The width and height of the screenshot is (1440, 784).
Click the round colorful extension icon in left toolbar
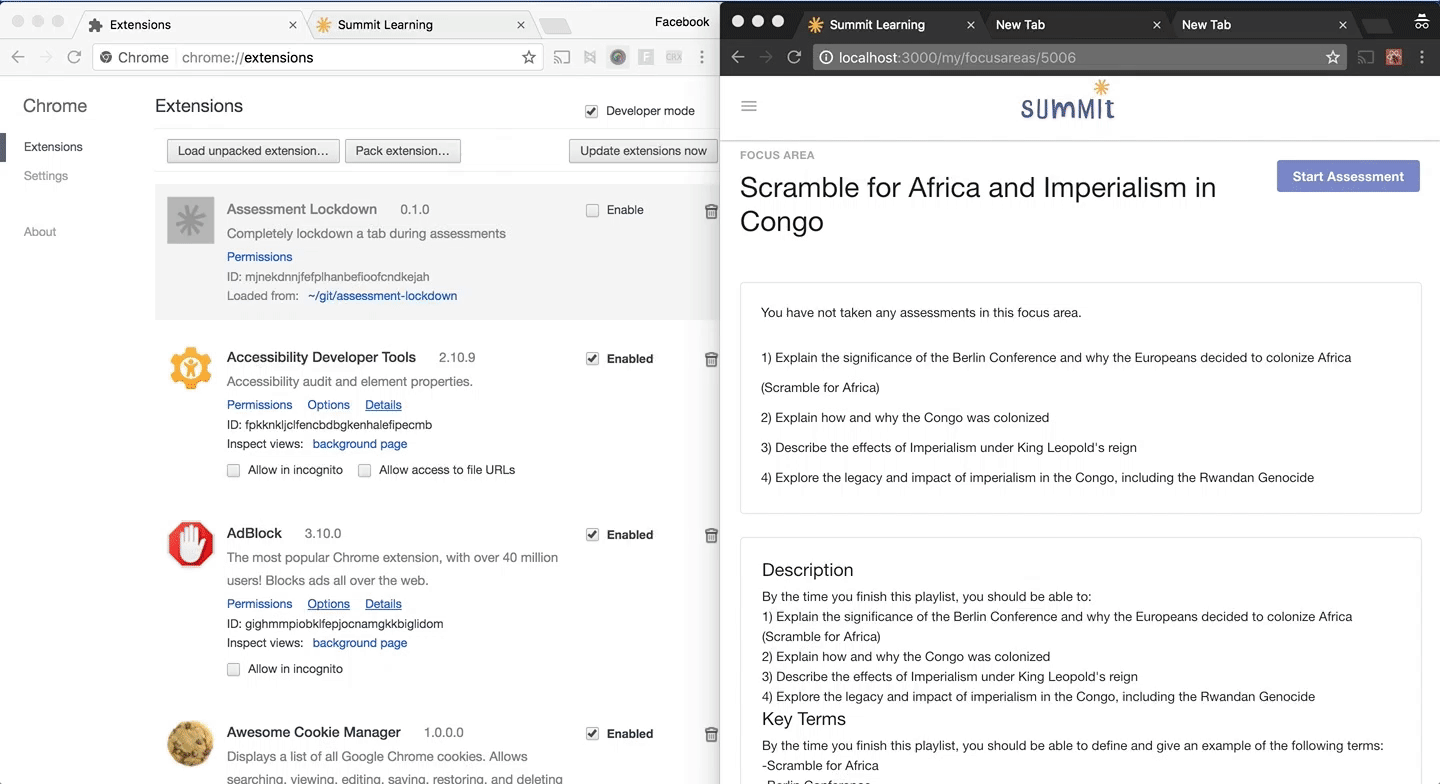618,57
